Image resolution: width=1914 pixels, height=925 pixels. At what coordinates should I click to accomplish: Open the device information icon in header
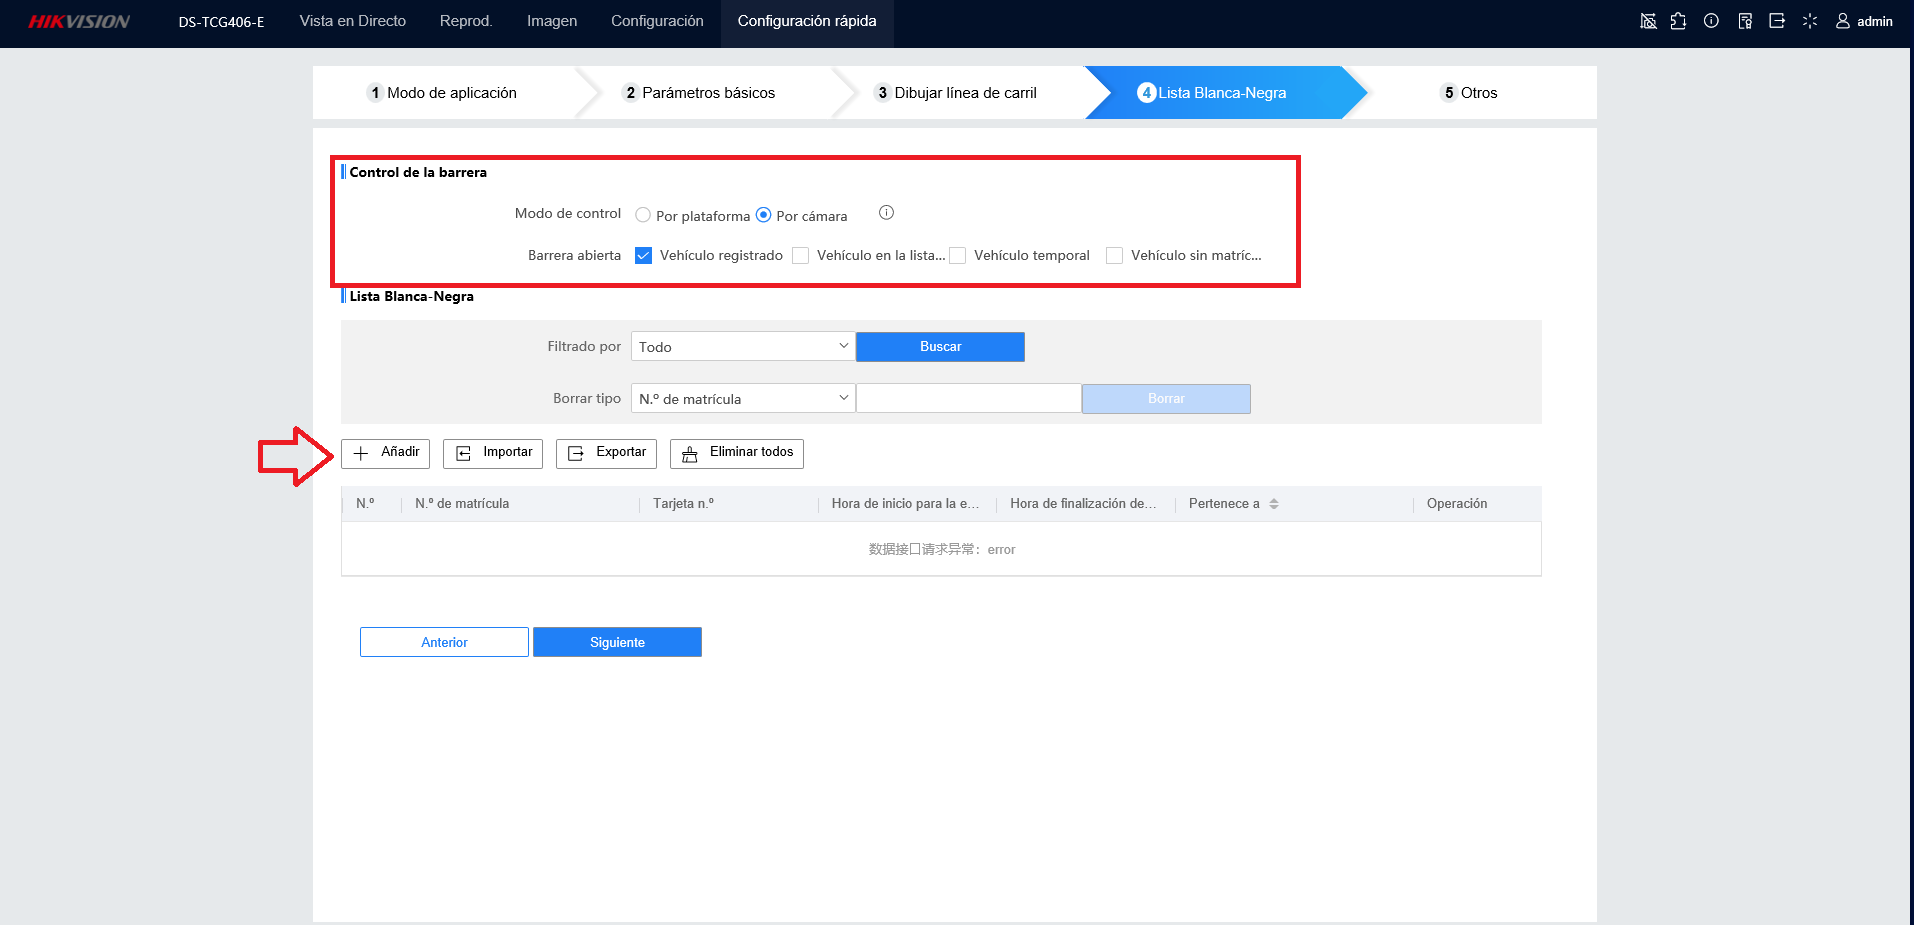(x=1711, y=21)
